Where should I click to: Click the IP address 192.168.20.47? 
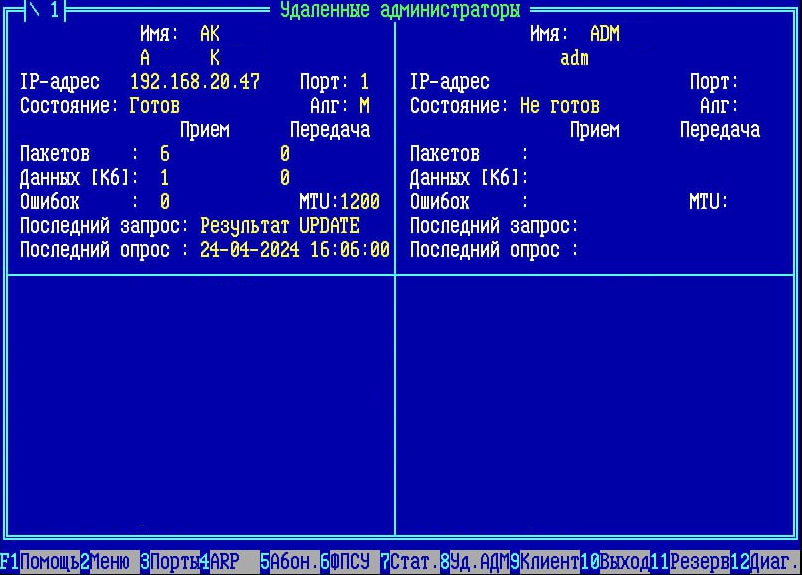coord(194,82)
